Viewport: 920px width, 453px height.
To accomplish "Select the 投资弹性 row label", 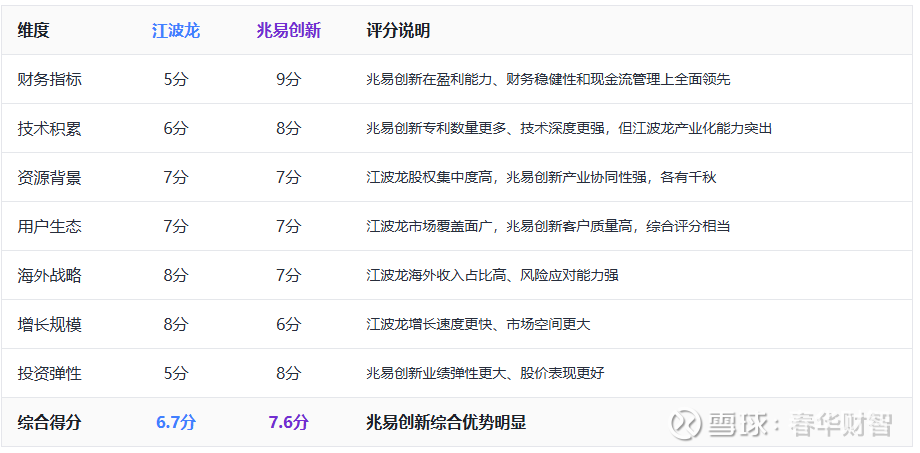I will coord(49,373).
